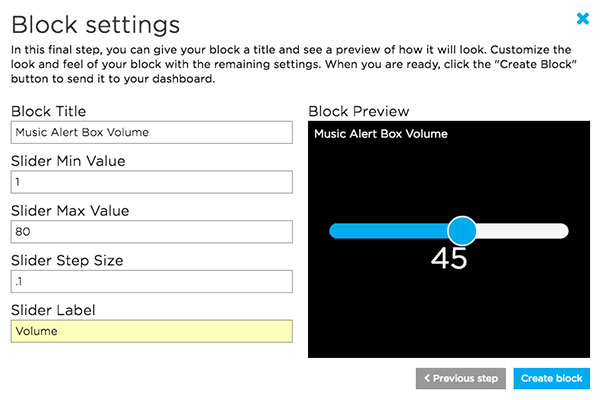The height and width of the screenshot is (400, 600).
Task: Go back with the Previous step button
Action: click(x=460, y=379)
